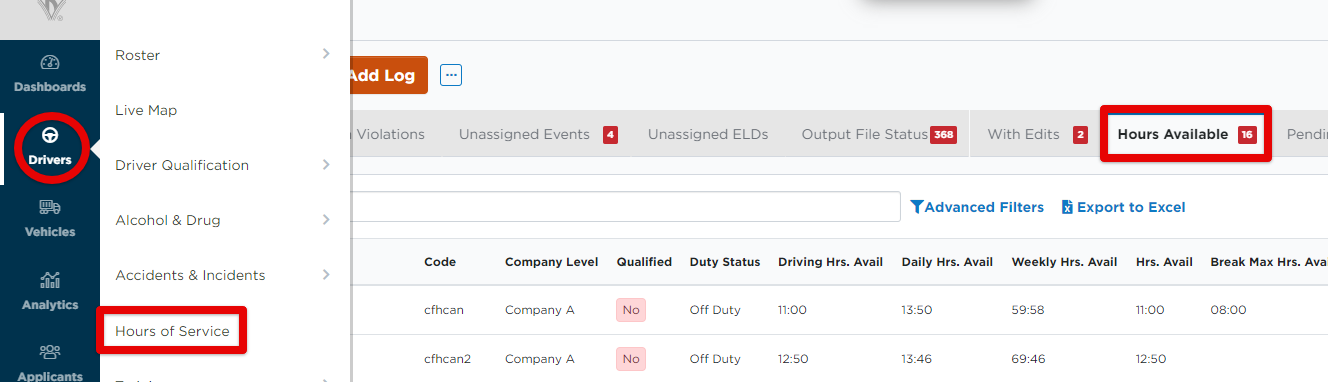Select the Hours of Service menu item
Image resolution: width=1328 pixels, height=382 pixels.
tap(172, 331)
